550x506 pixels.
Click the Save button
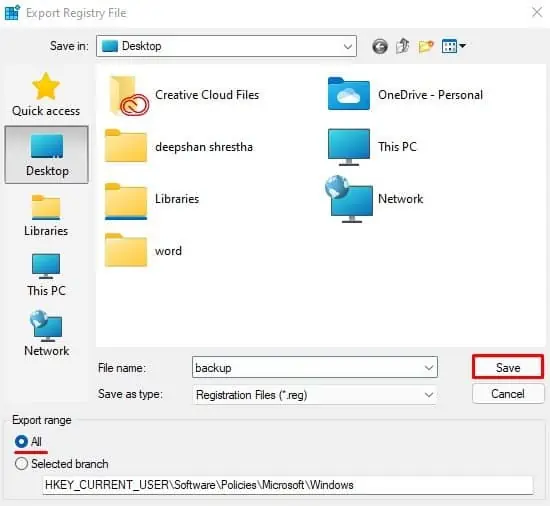508,367
